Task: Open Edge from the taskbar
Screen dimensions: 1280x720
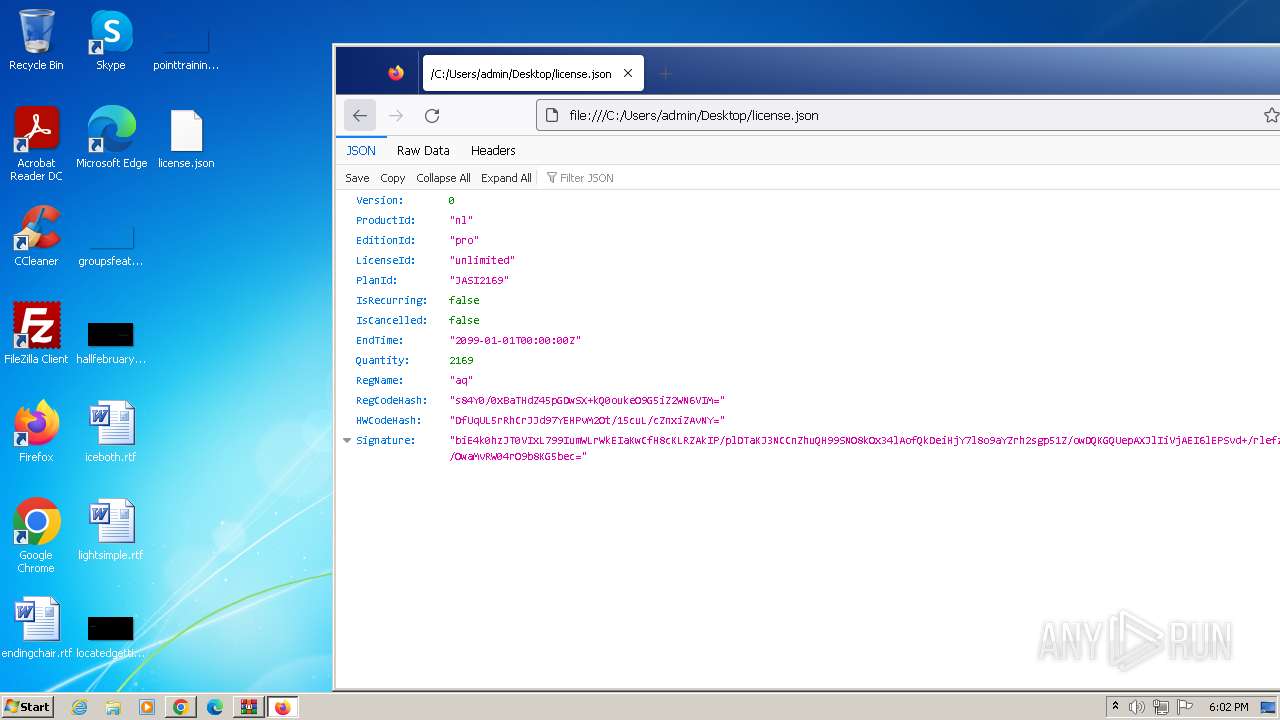Action: pos(215,707)
